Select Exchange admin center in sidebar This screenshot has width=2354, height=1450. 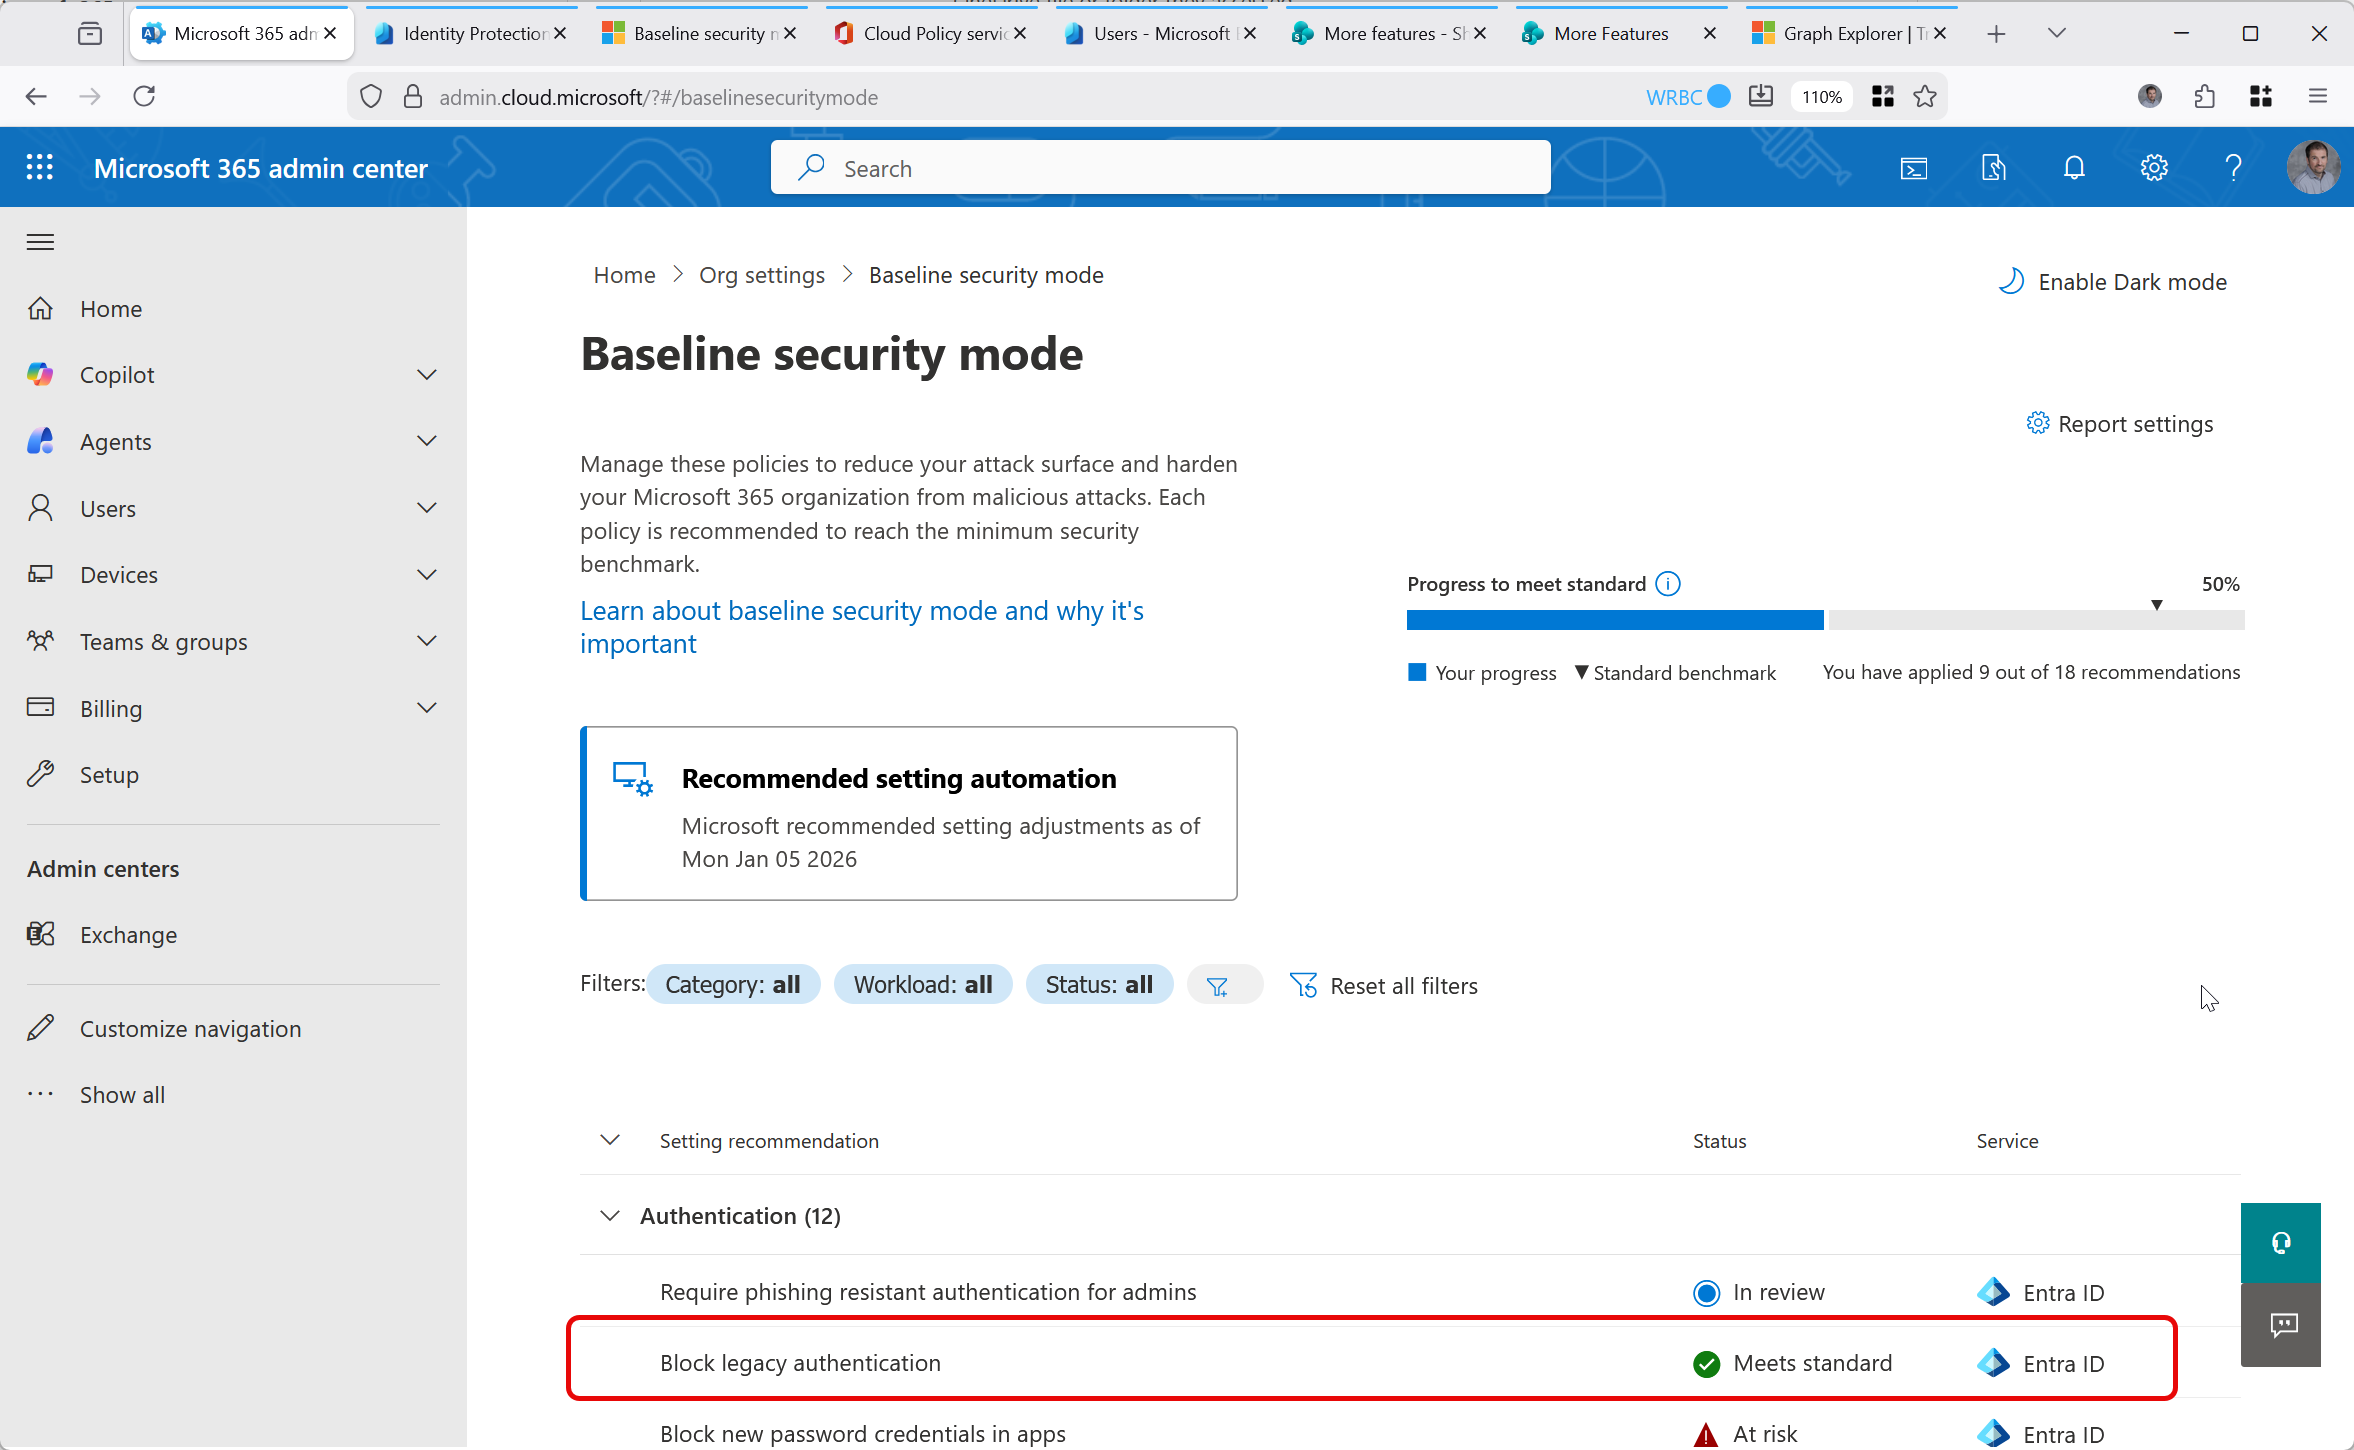pyautogui.click(x=128, y=935)
